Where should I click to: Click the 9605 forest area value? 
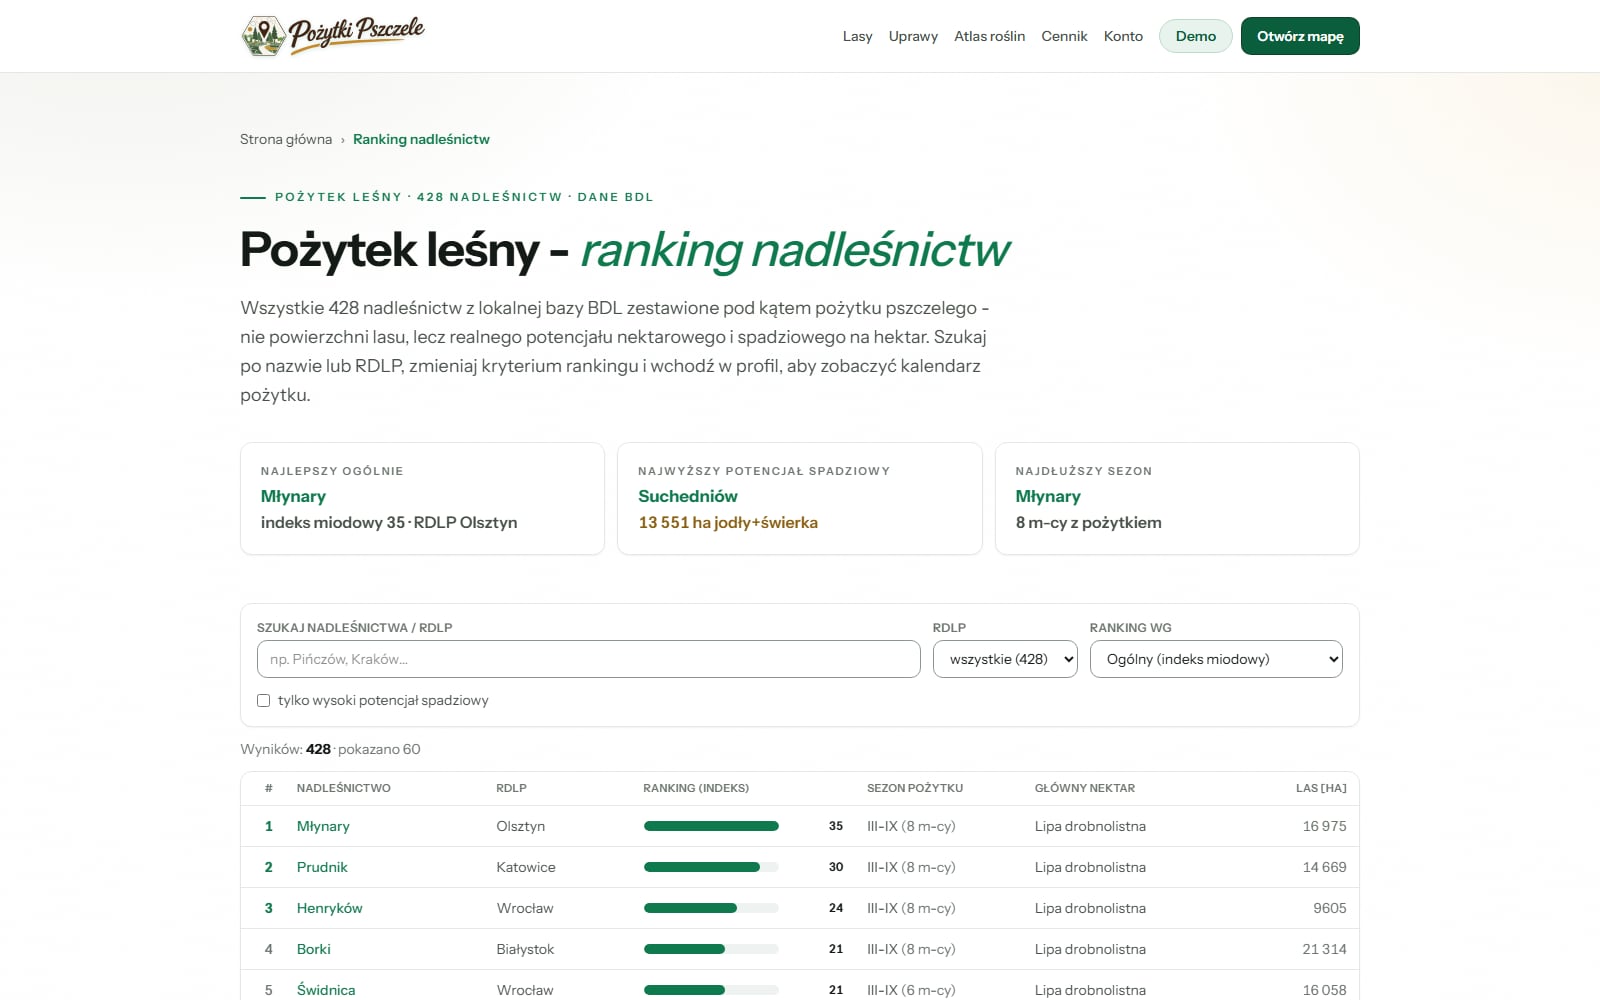[x=1330, y=908]
